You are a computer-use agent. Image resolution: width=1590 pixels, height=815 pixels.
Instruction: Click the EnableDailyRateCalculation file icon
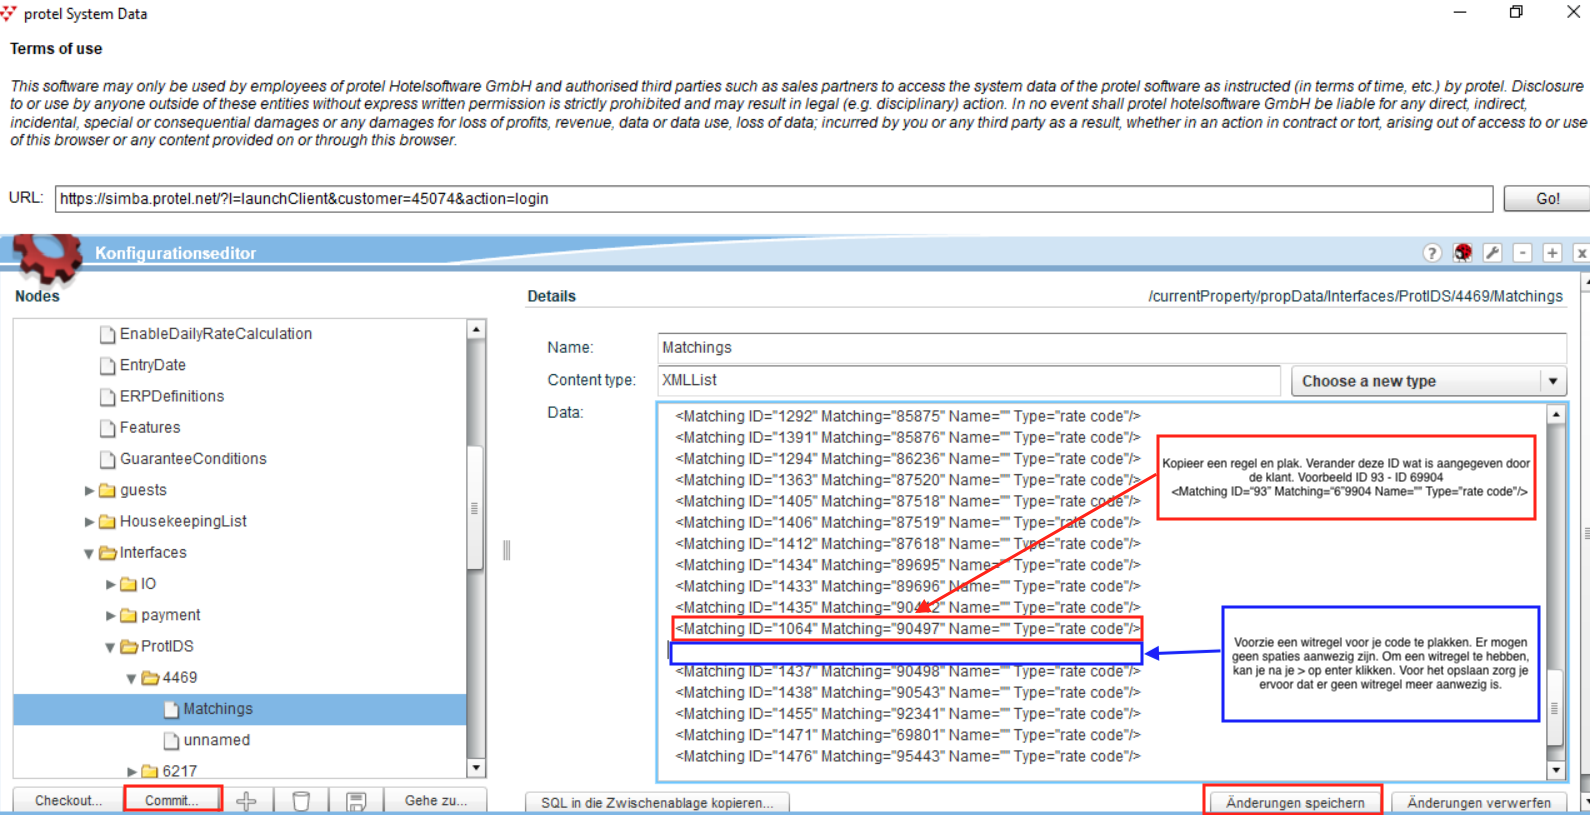coord(107,334)
